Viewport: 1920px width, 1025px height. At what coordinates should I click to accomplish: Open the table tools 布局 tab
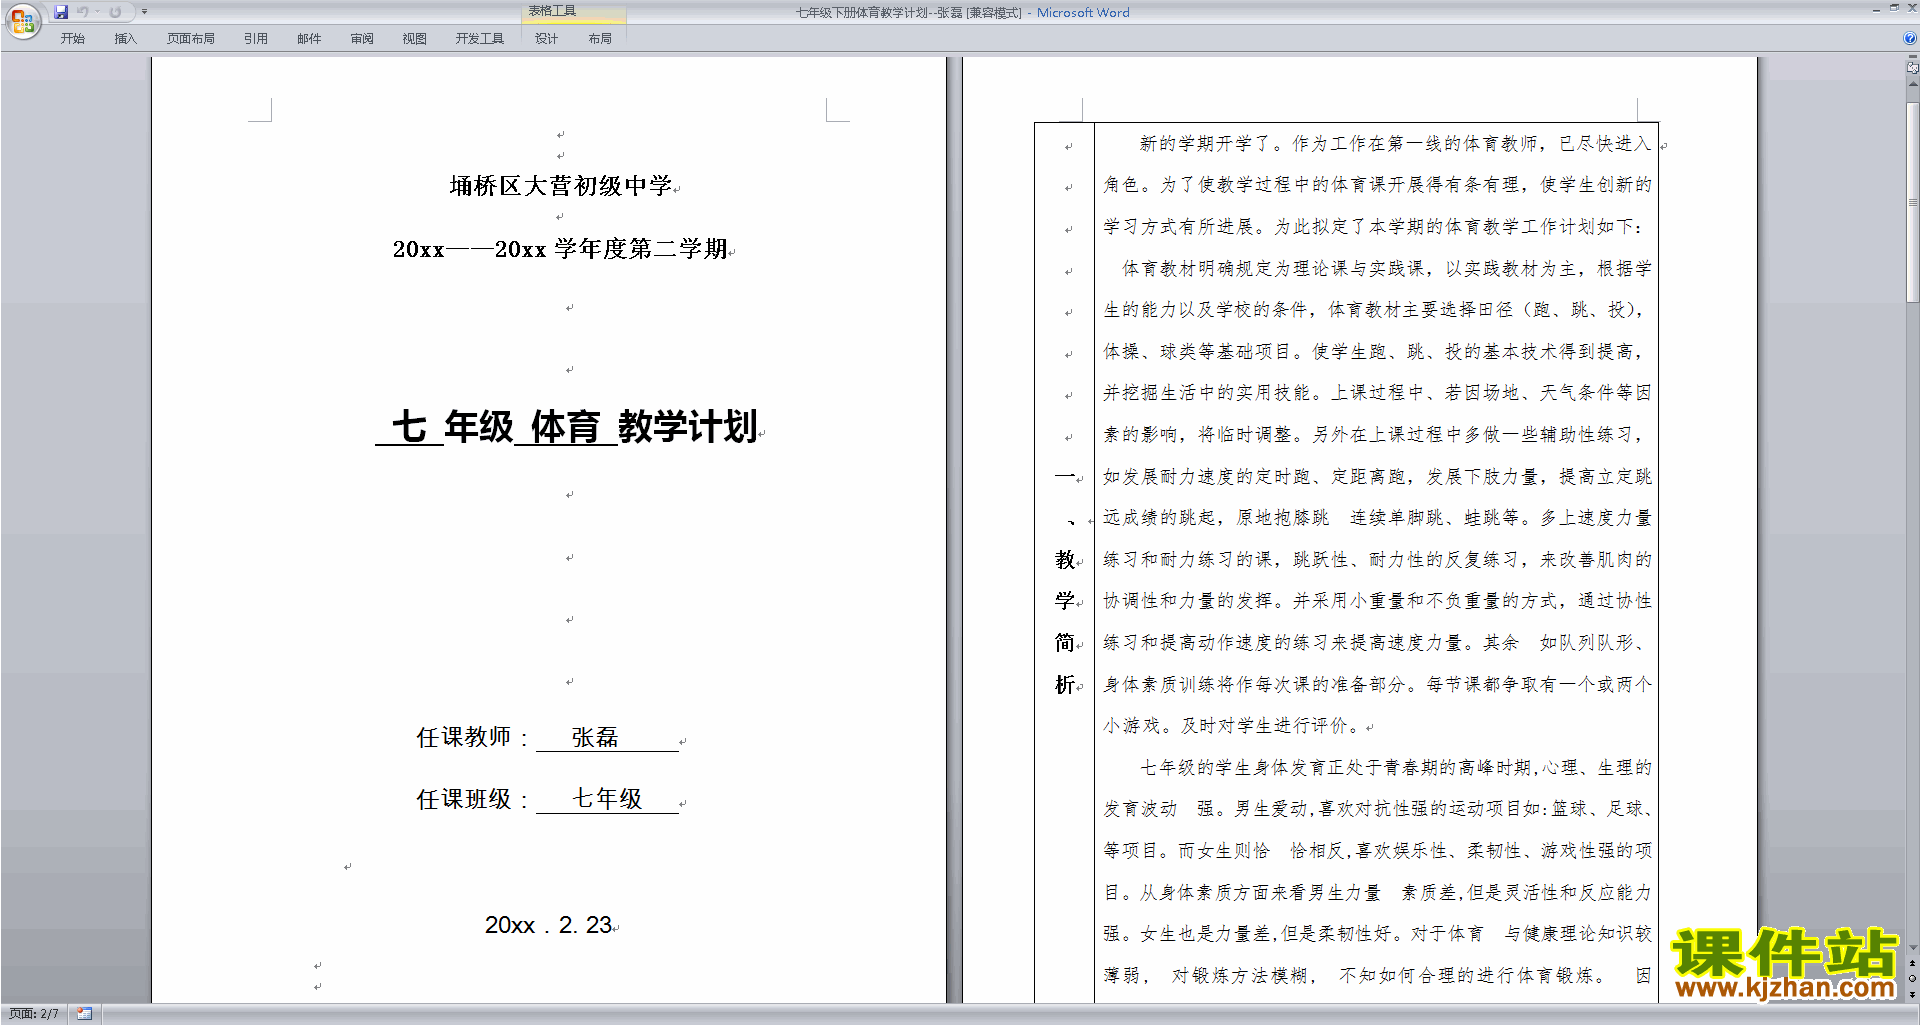(600, 38)
